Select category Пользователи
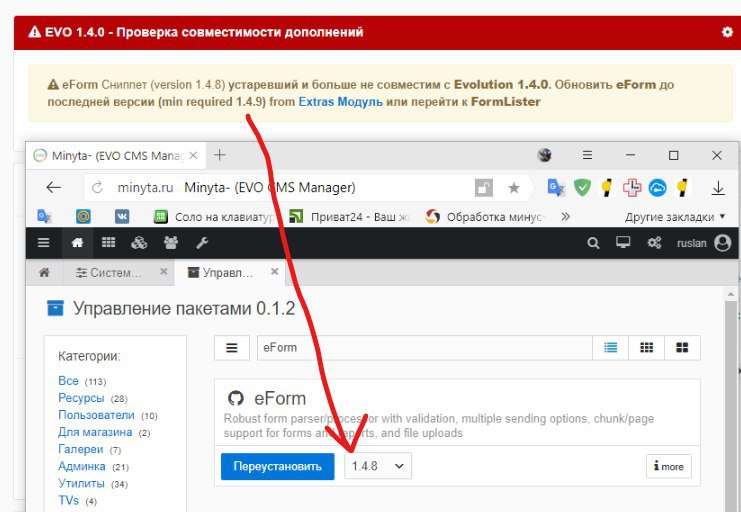Viewport: 741px width, 512px height. click(96, 415)
